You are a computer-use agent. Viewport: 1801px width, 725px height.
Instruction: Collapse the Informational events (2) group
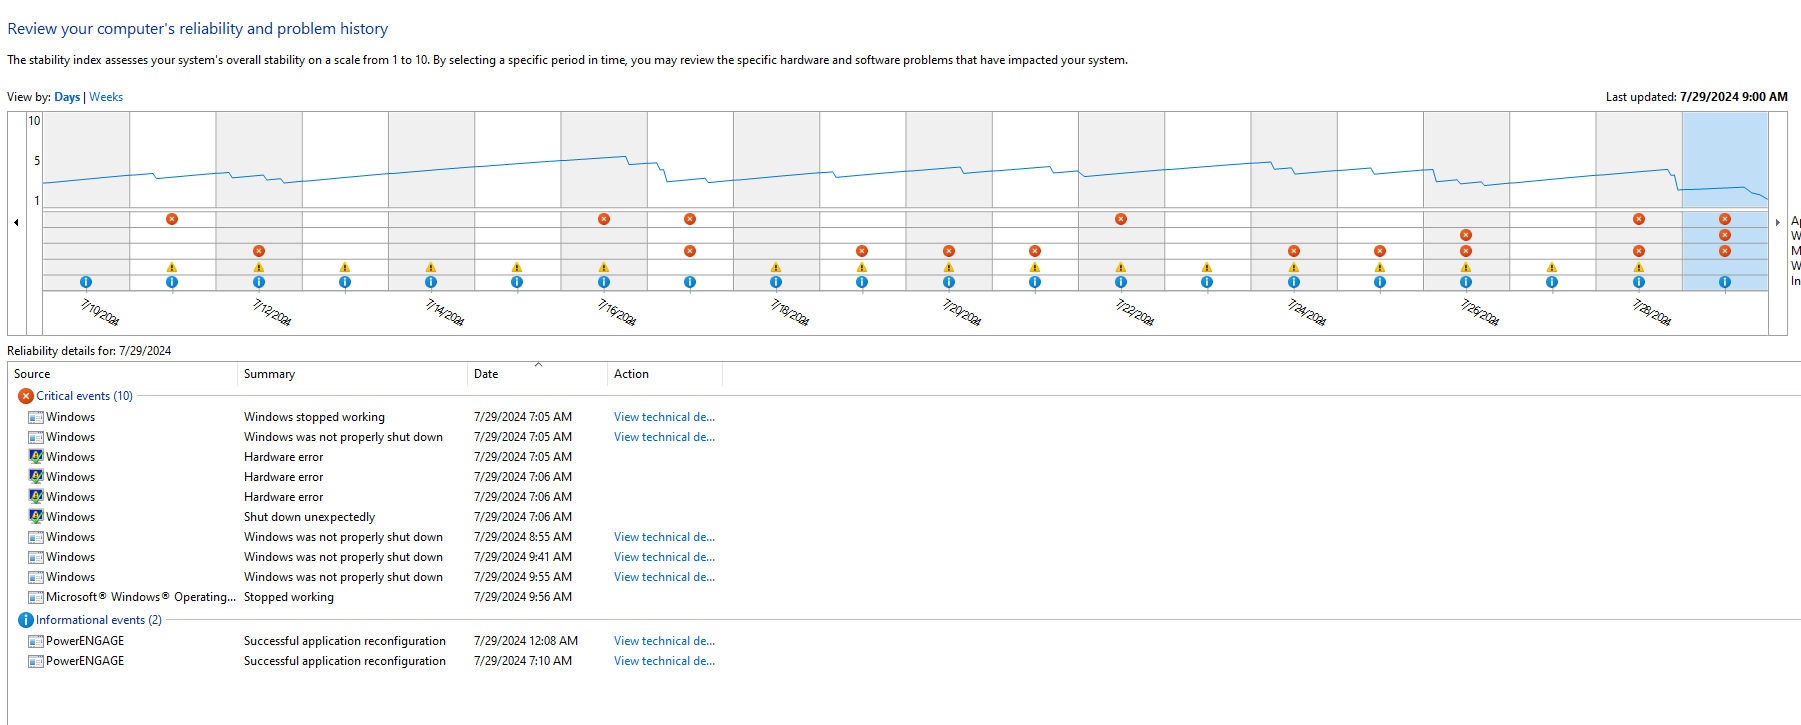(x=98, y=620)
